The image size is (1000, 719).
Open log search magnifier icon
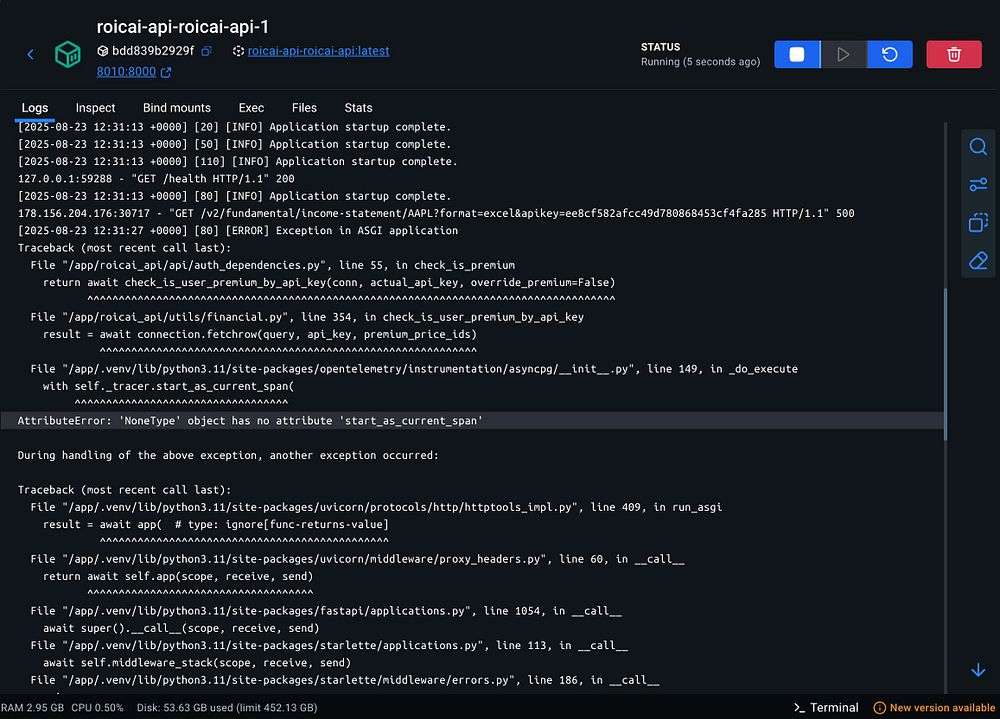[978, 147]
